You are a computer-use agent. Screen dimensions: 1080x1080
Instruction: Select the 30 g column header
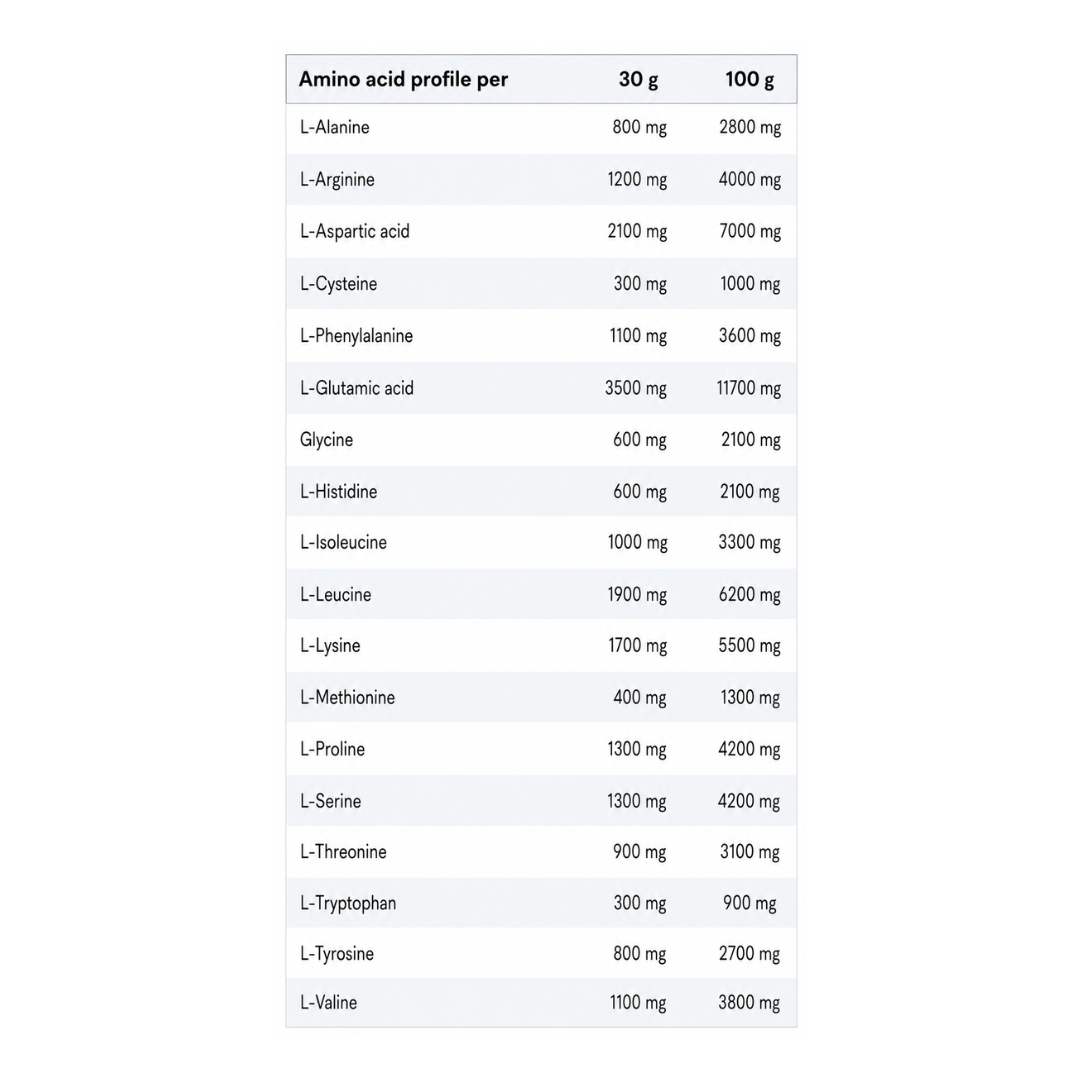(638, 80)
